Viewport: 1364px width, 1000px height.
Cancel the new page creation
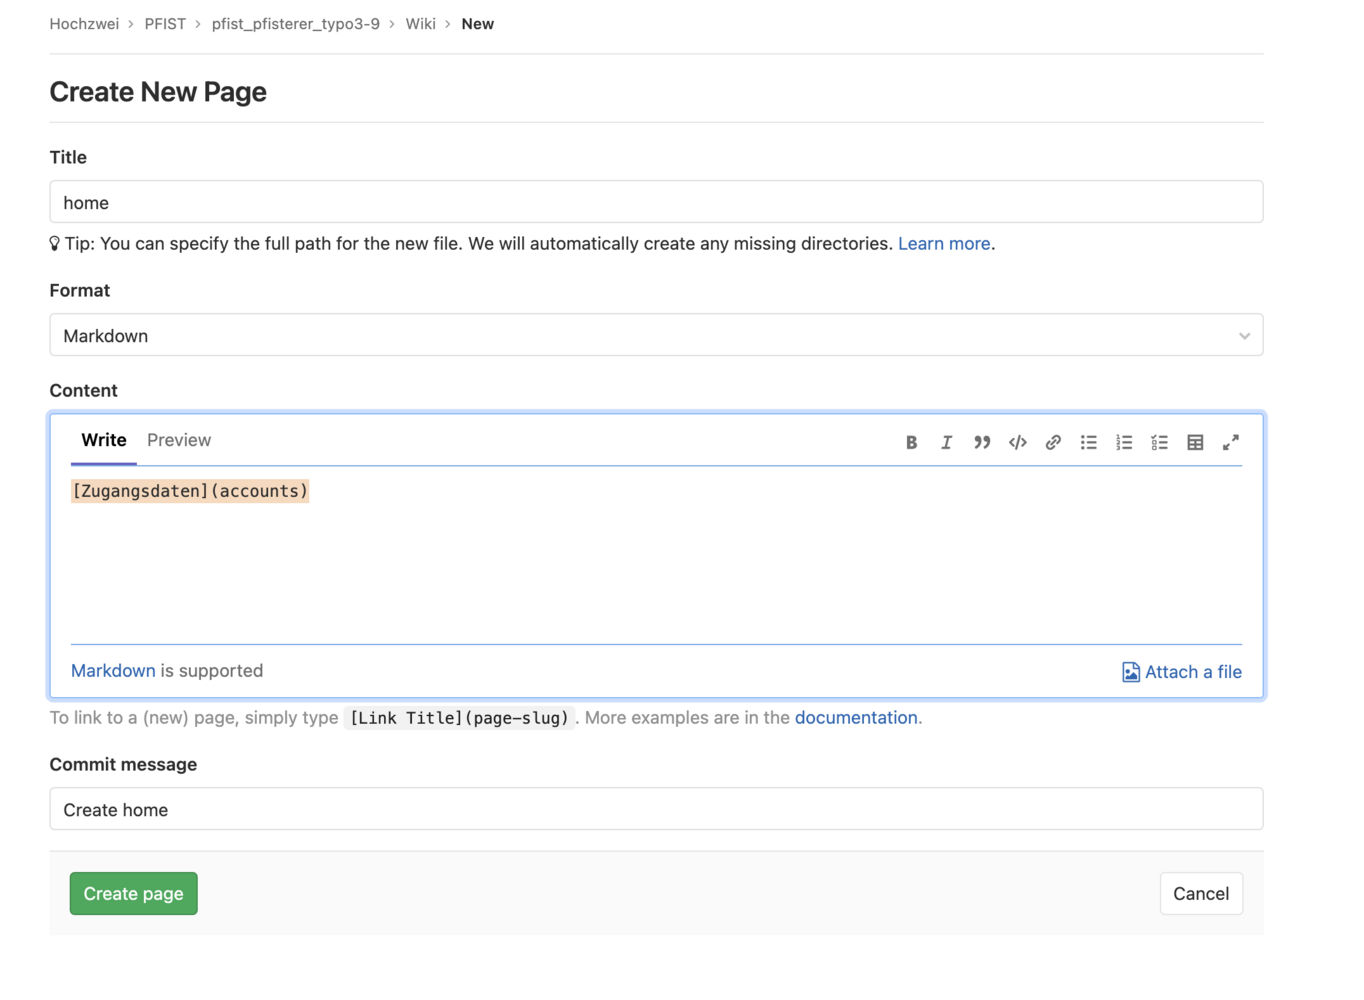point(1200,894)
